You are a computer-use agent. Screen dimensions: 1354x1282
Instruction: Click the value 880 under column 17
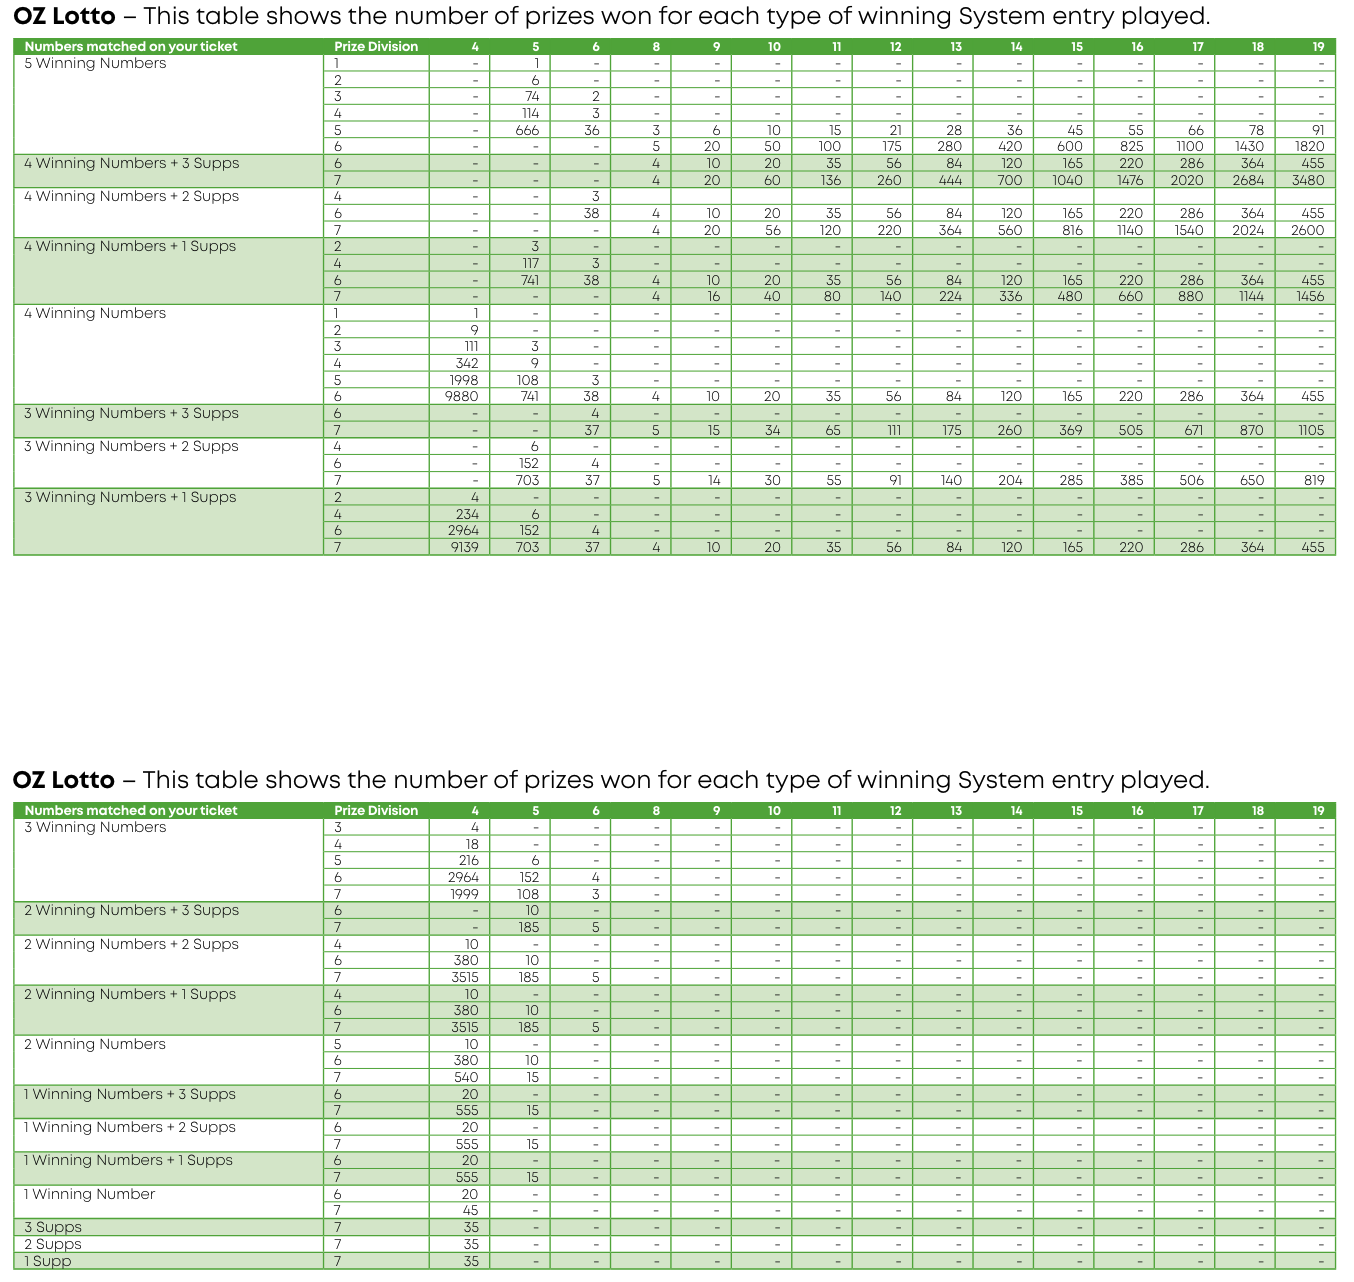(x=1191, y=296)
